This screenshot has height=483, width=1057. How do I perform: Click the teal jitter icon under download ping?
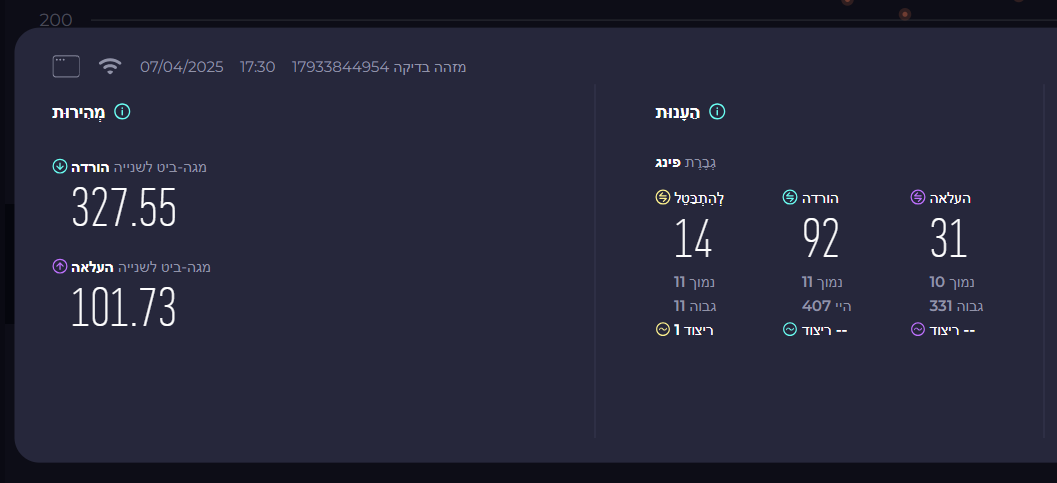789,329
